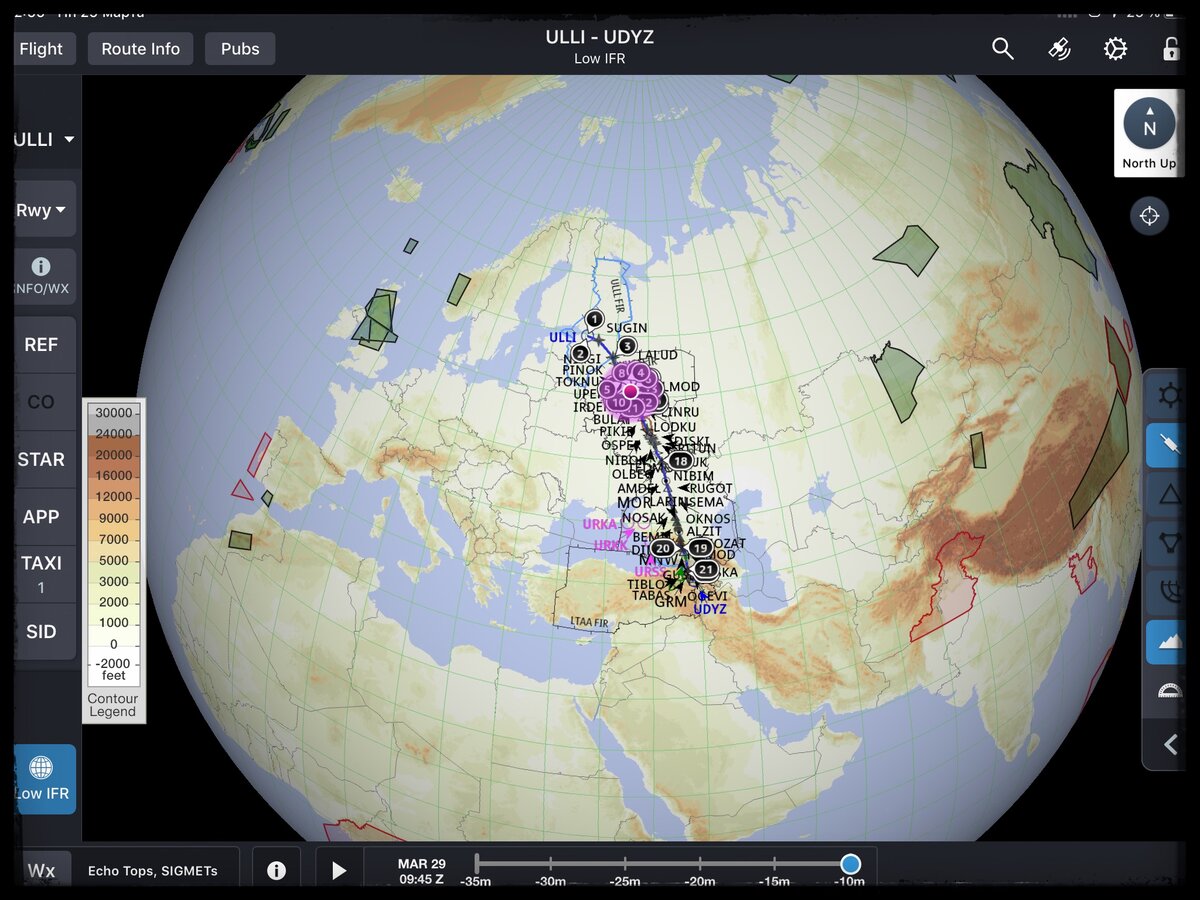Open Echo Tops, SIGMETs layer selector
This screenshot has height=900, width=1200.
click(x=152, y=870)
